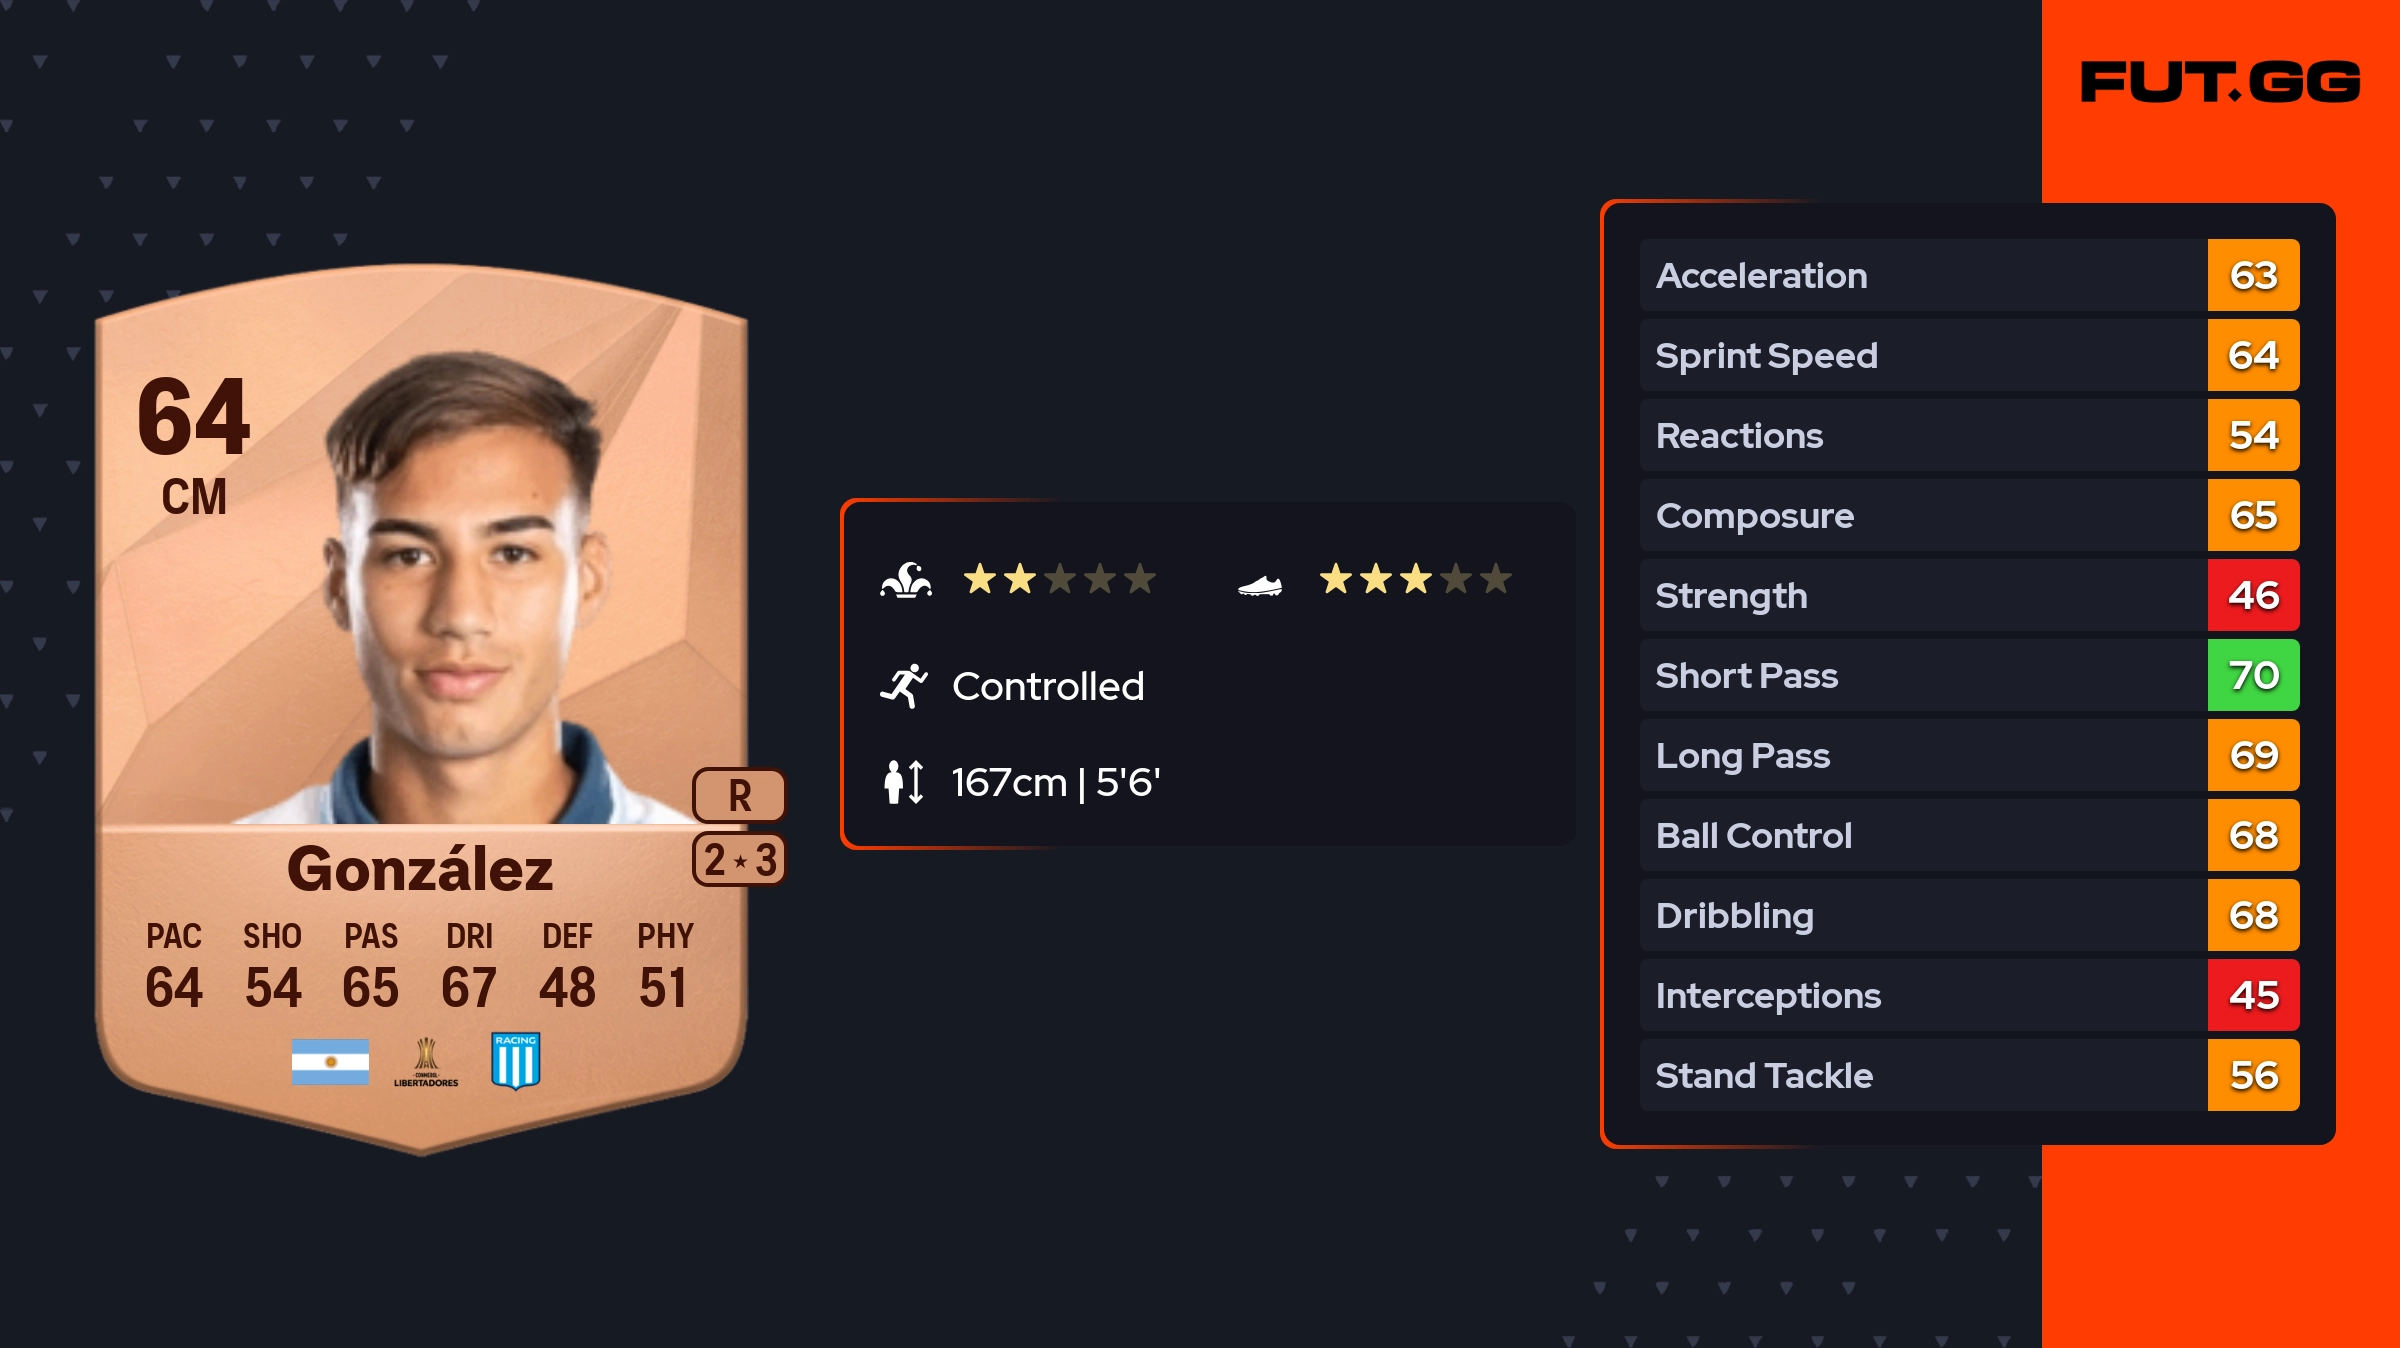The width and height of the screenshot is (2400, 1348).
Task: Click the 64 overall rating on card
Action: point(194,416)
